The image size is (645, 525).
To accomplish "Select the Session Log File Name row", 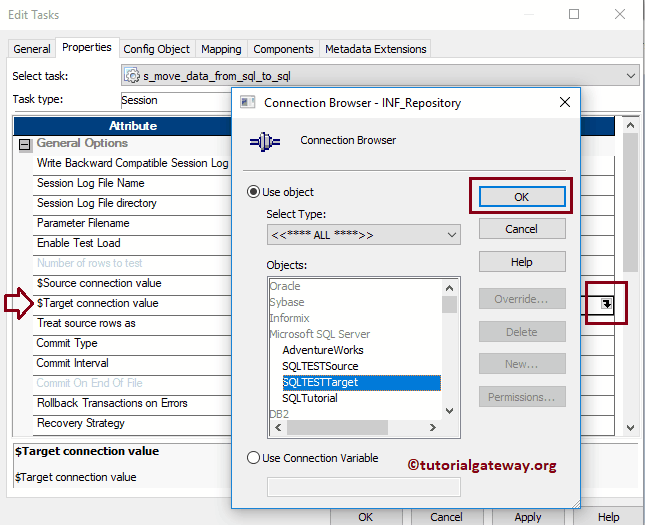I will pyautogui.click(x=132, y=183).
